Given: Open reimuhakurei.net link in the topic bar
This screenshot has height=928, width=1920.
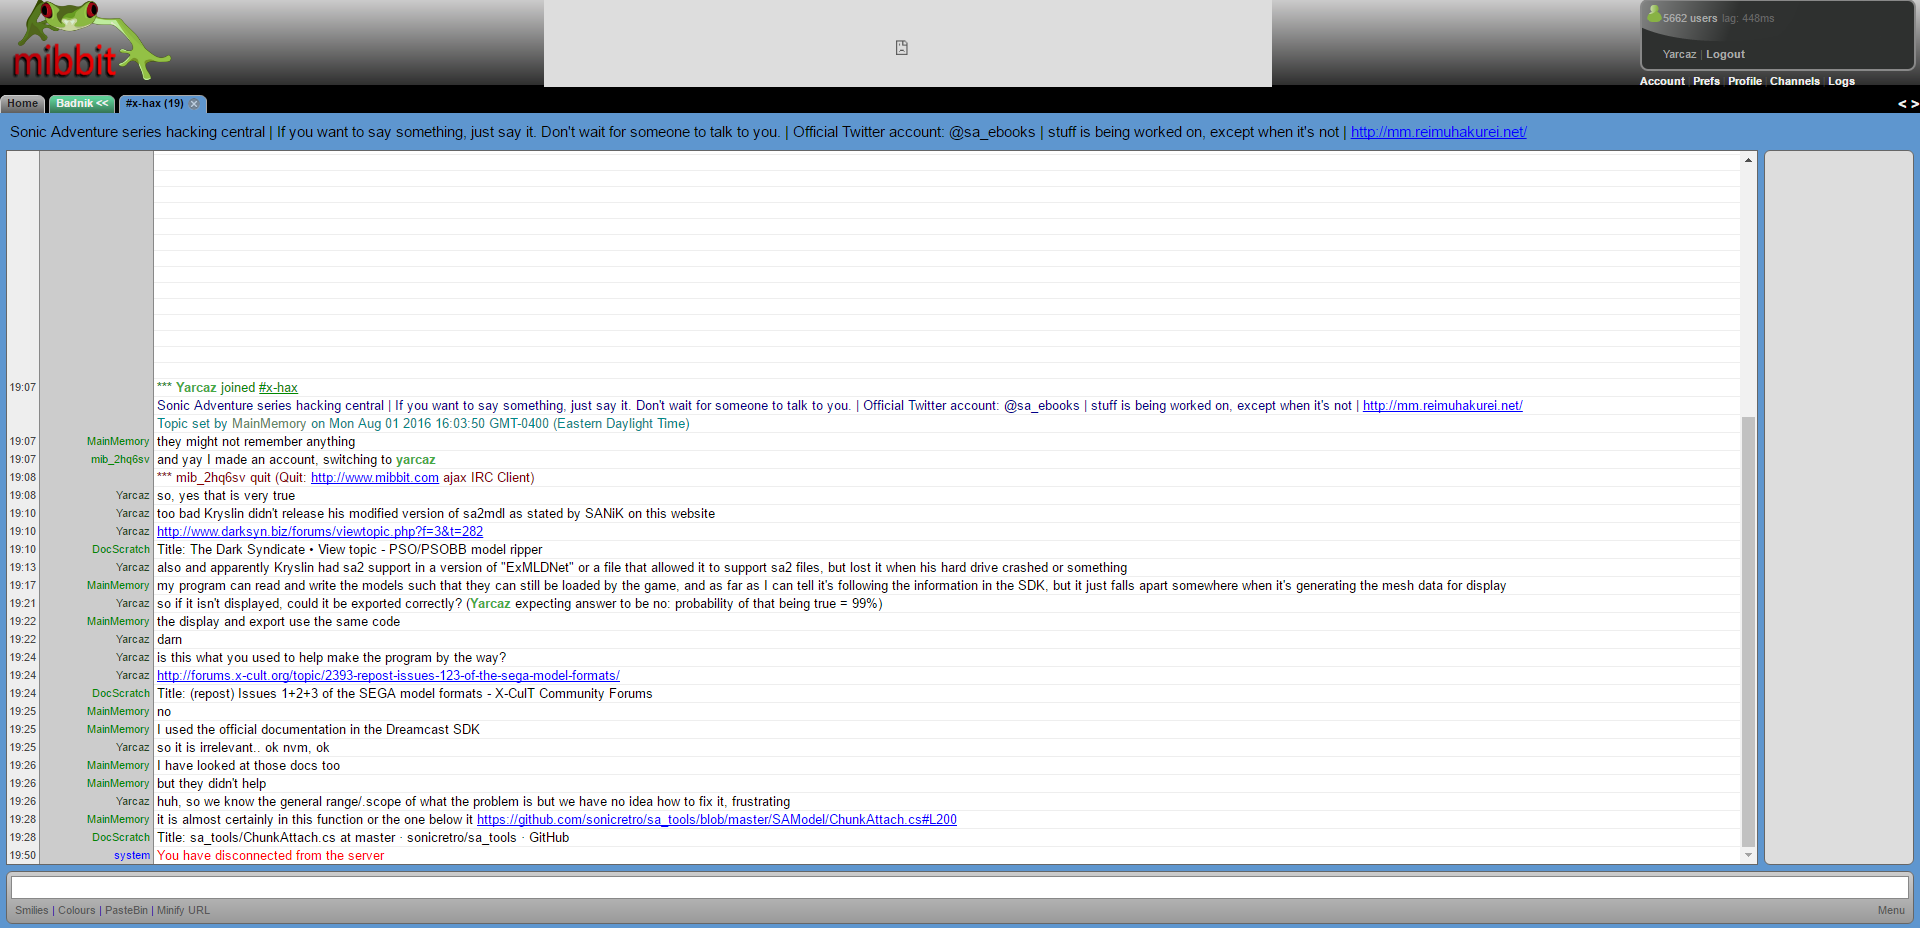Looking at the screenshot, I should click(x=1438, y=132).
